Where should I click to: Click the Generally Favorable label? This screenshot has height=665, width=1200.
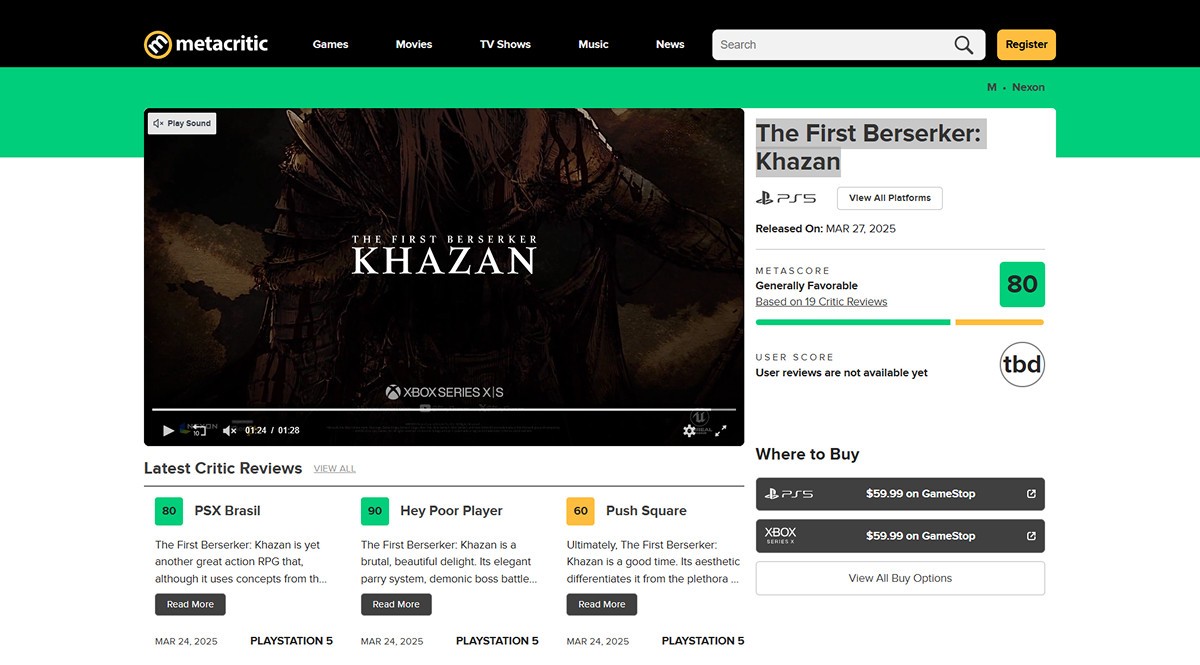click(807, 285)
